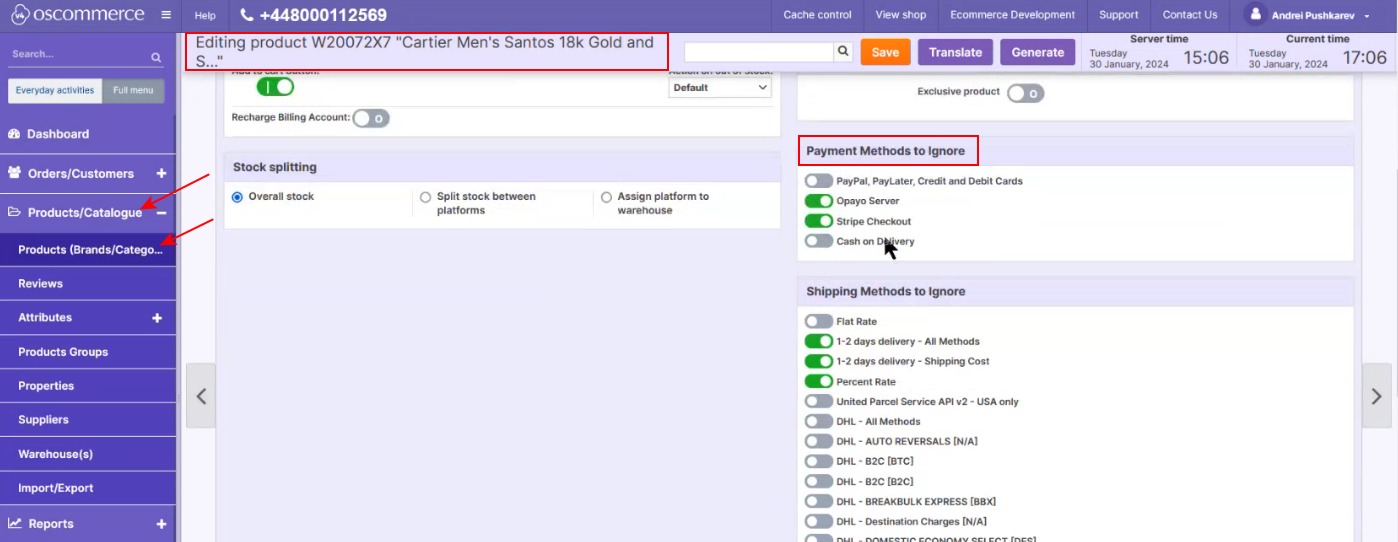Open Contact Us link
Screen dimensions: 1398x542
click(1190, 15)
